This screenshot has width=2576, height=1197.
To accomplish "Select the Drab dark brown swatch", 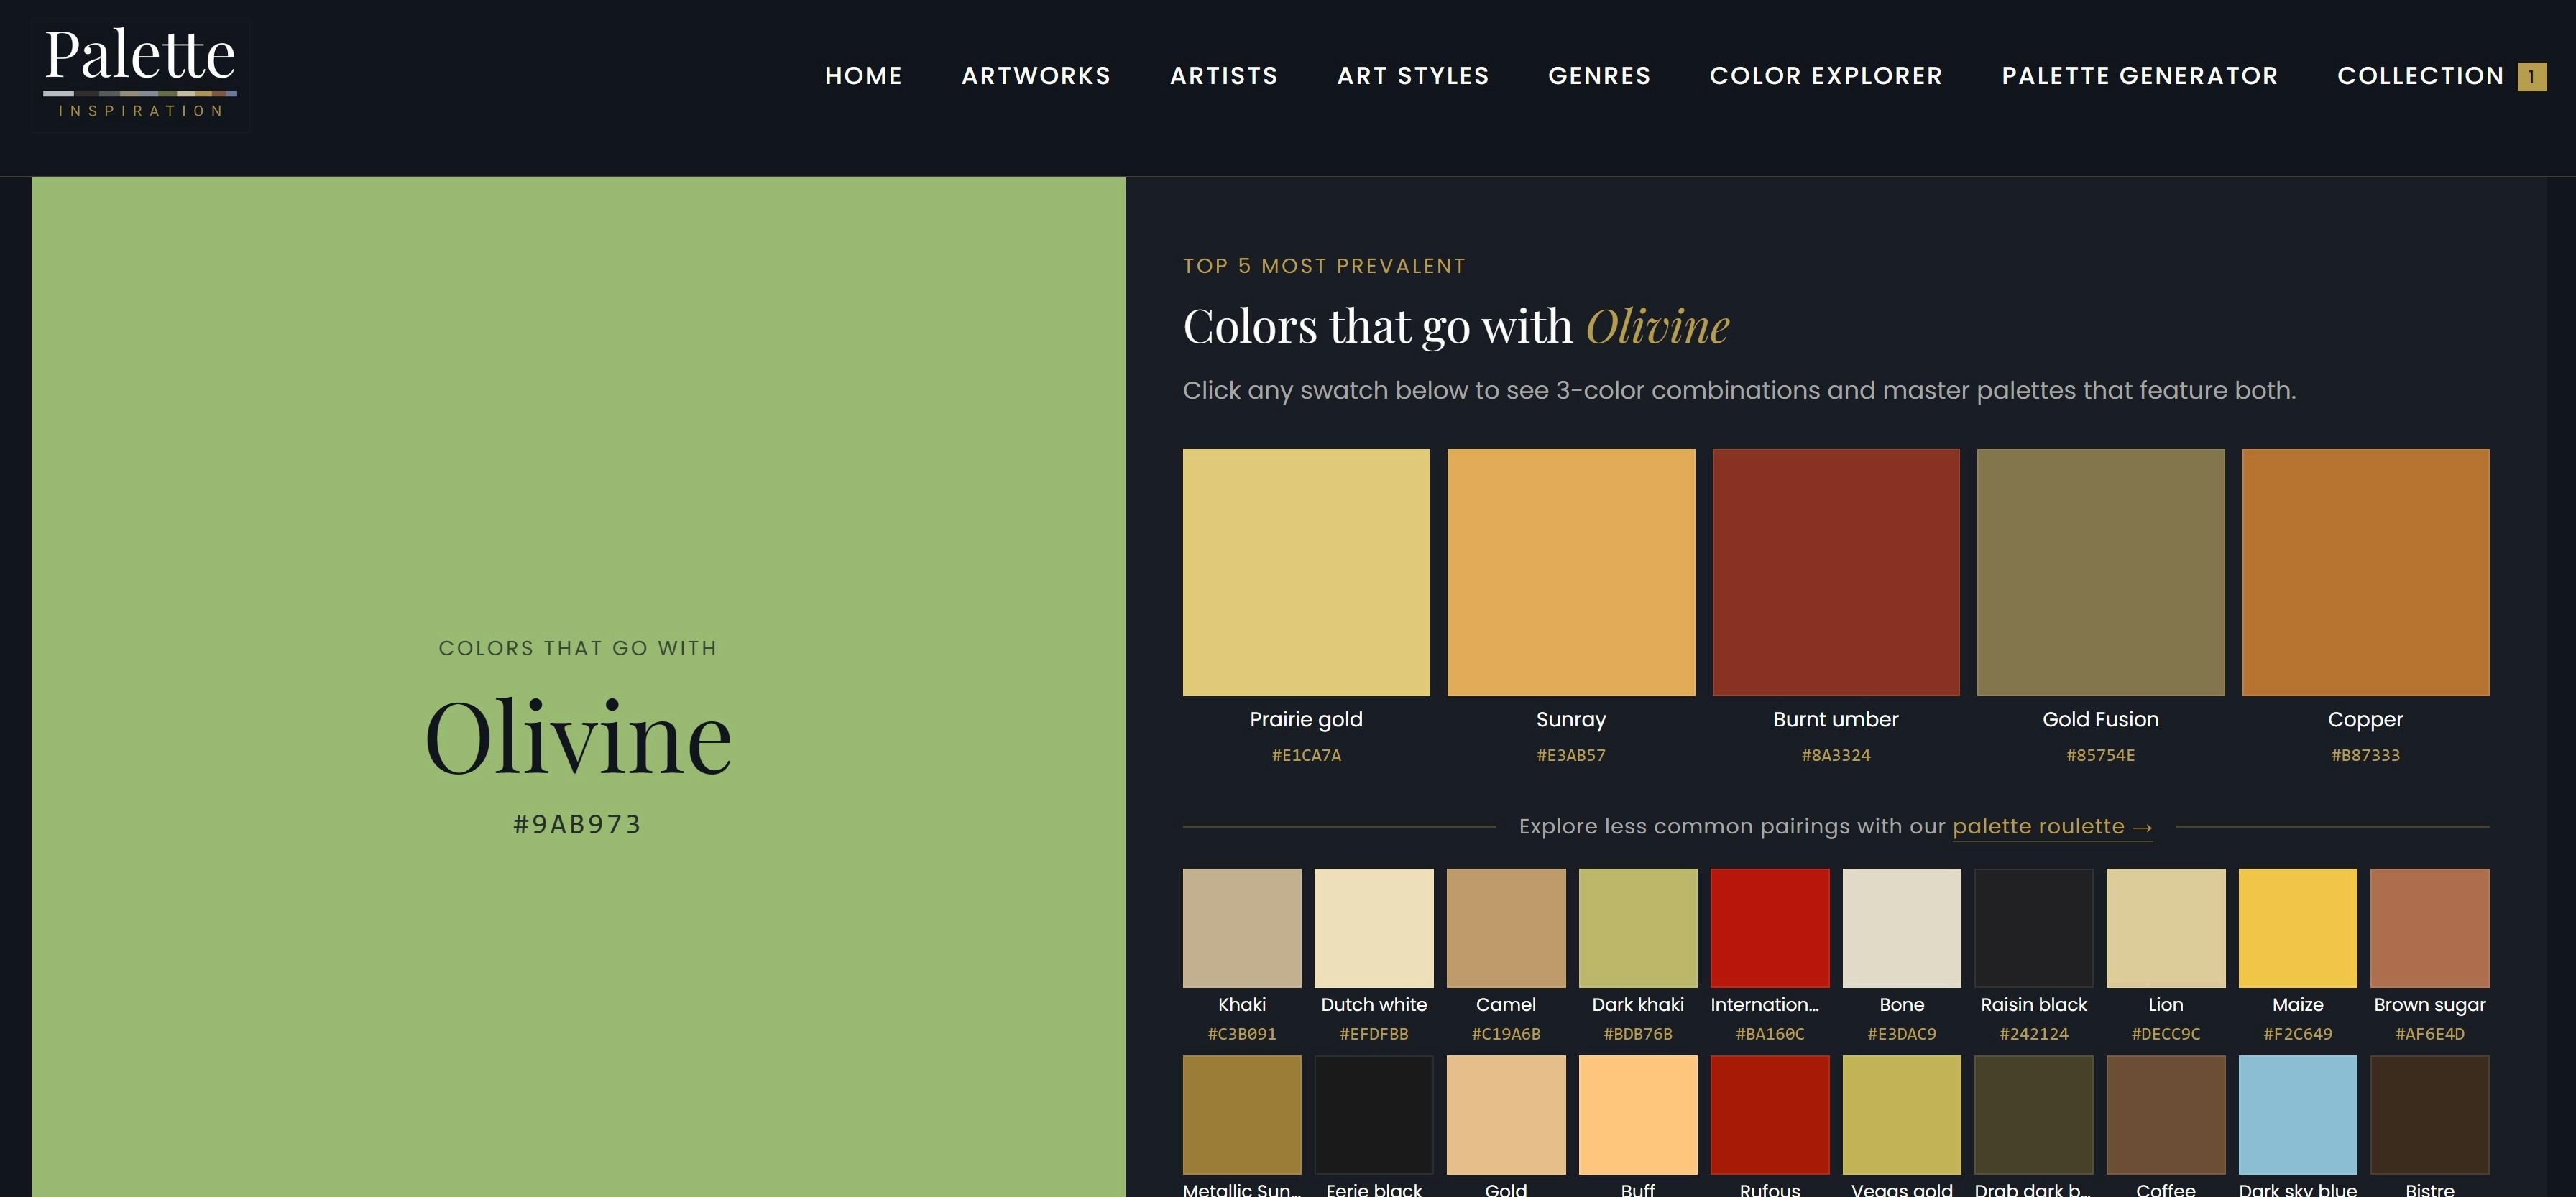I will 2034,1115.
